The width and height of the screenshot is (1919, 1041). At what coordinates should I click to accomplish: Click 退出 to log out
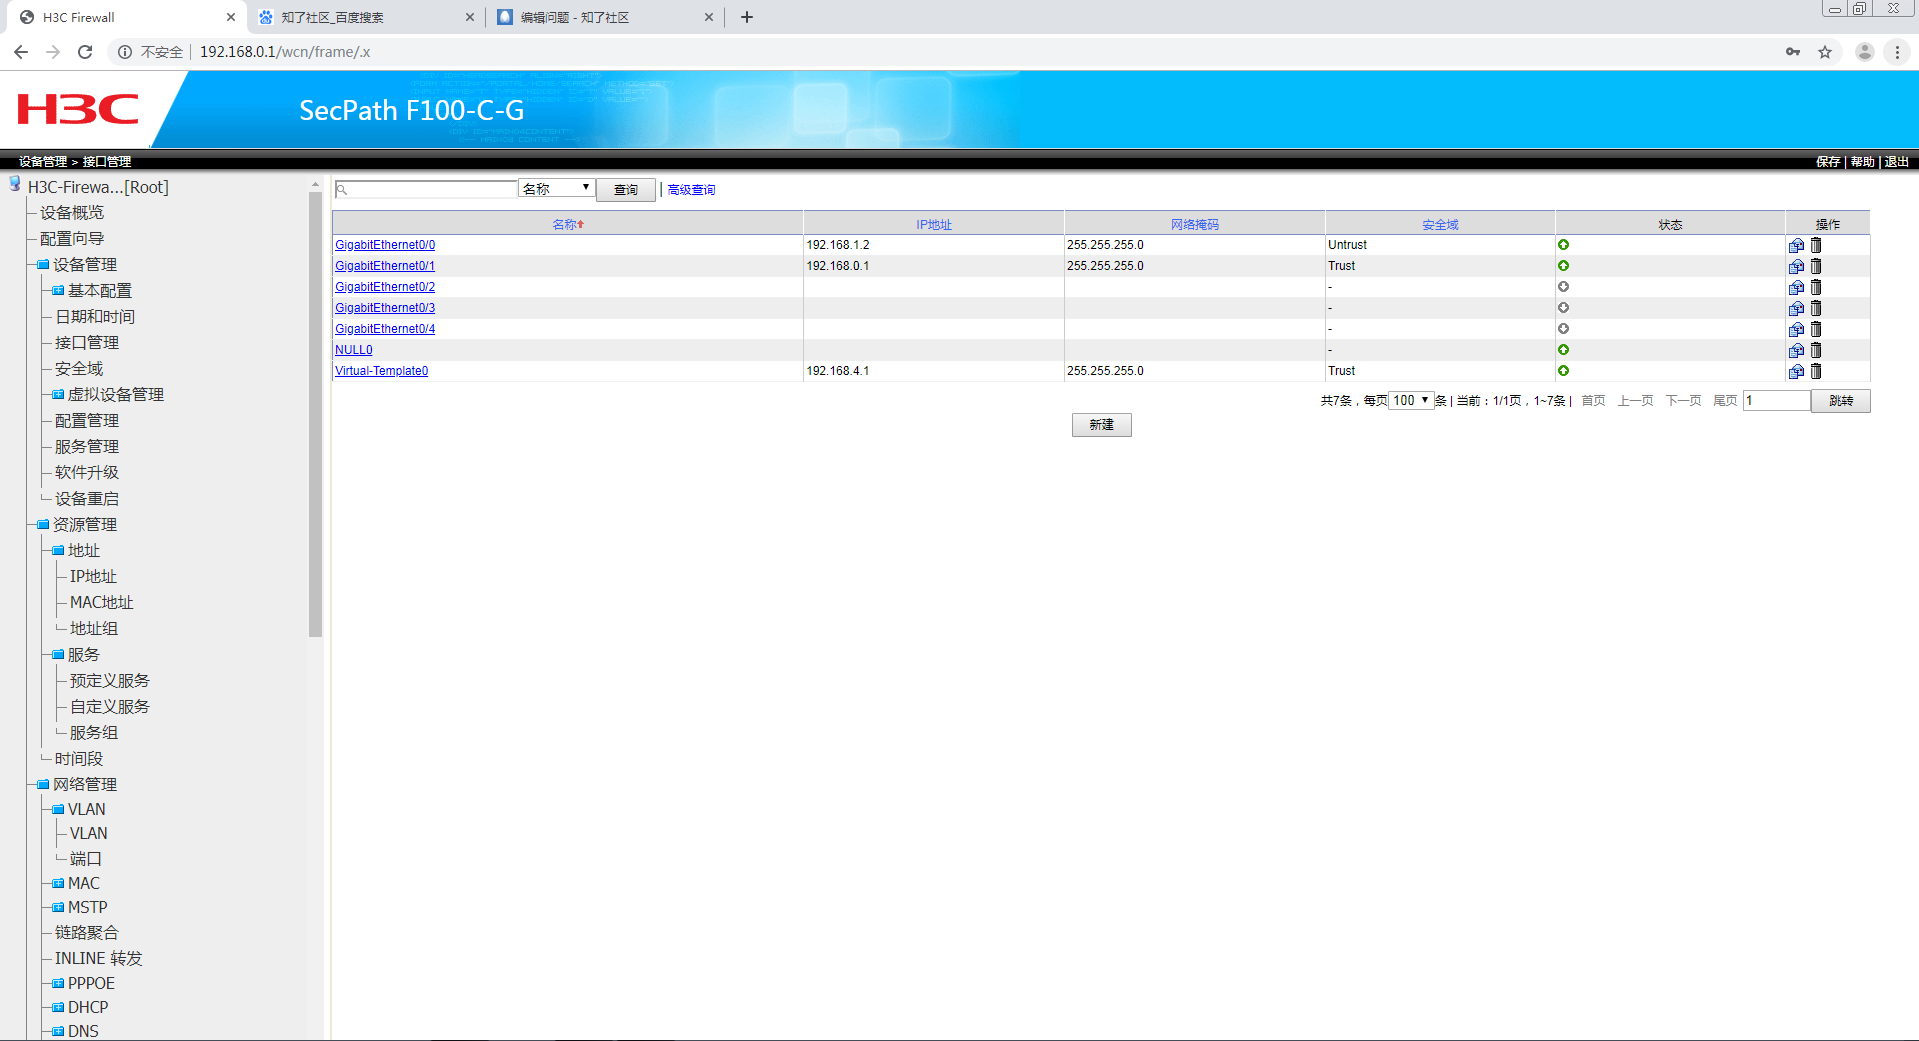point(1897,162)
